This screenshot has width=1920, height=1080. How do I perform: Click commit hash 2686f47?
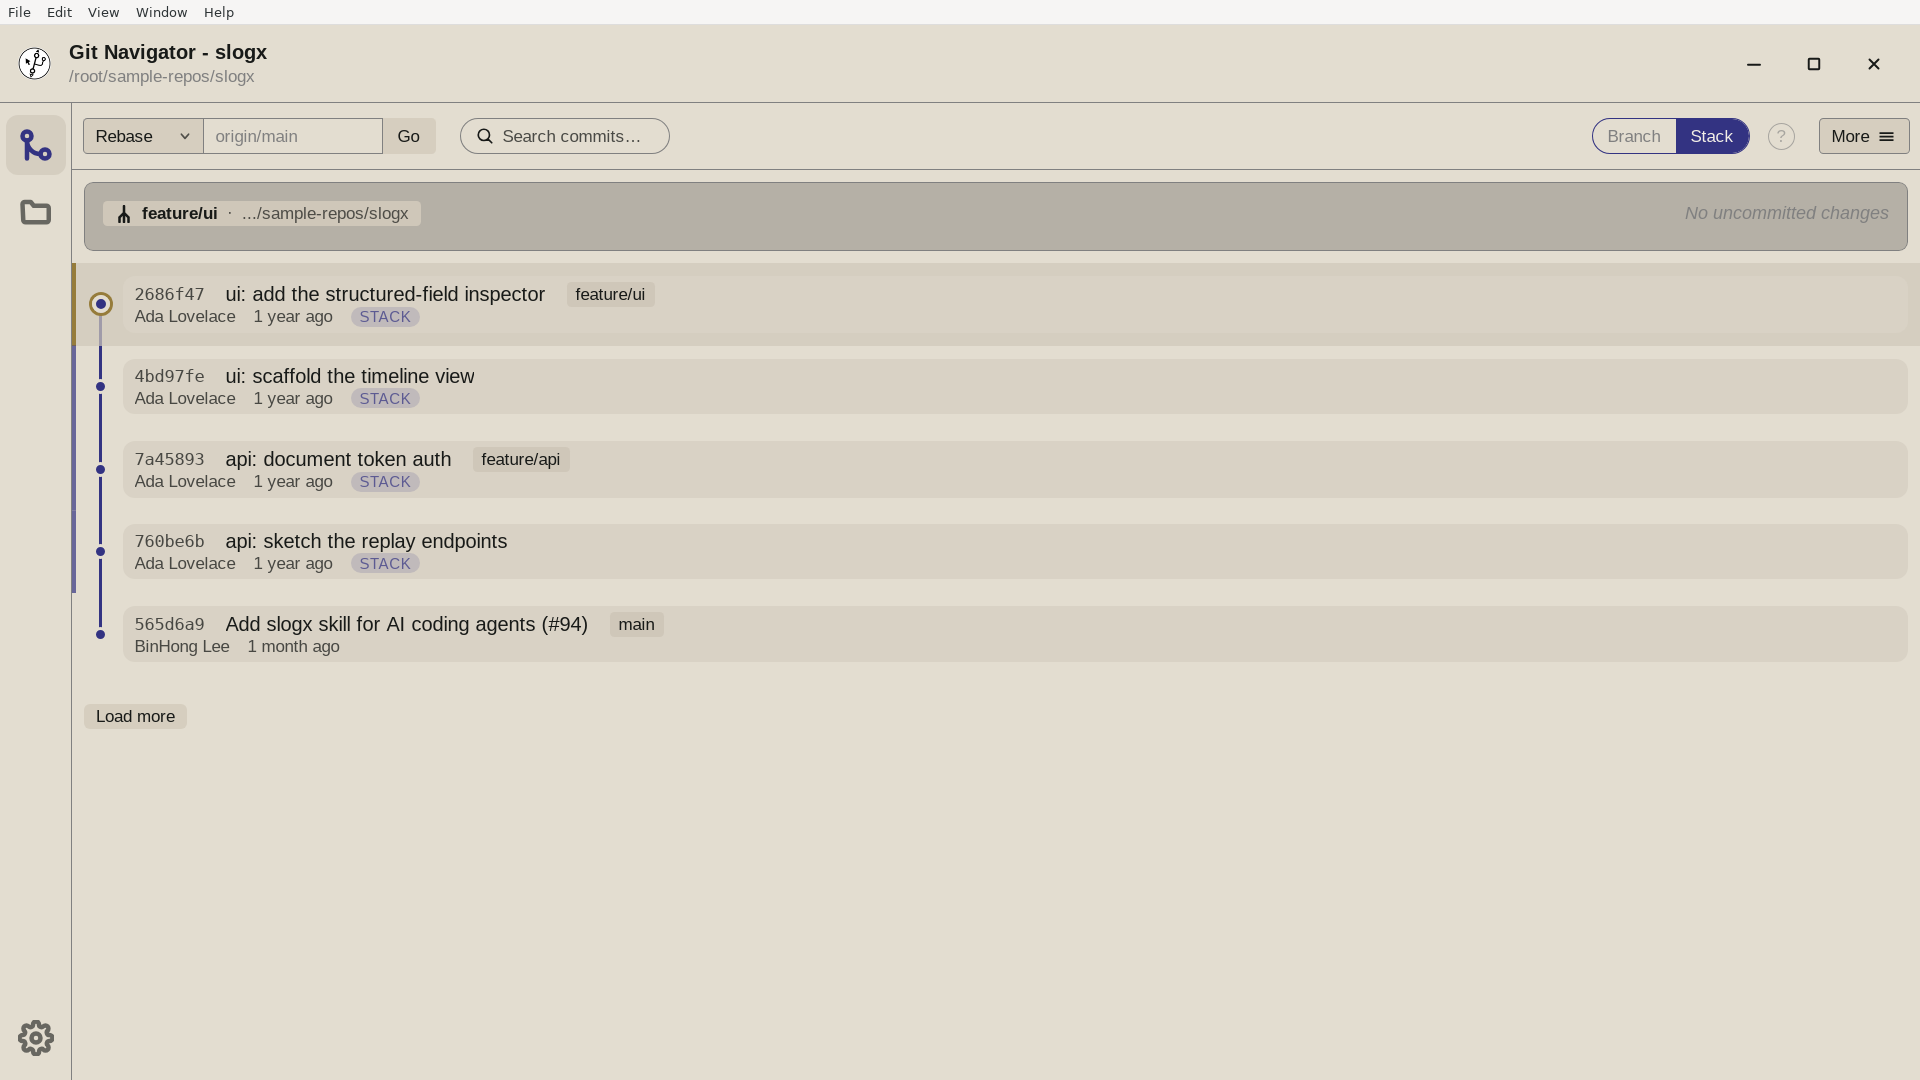pyautogui.click(x=169, y=295)
